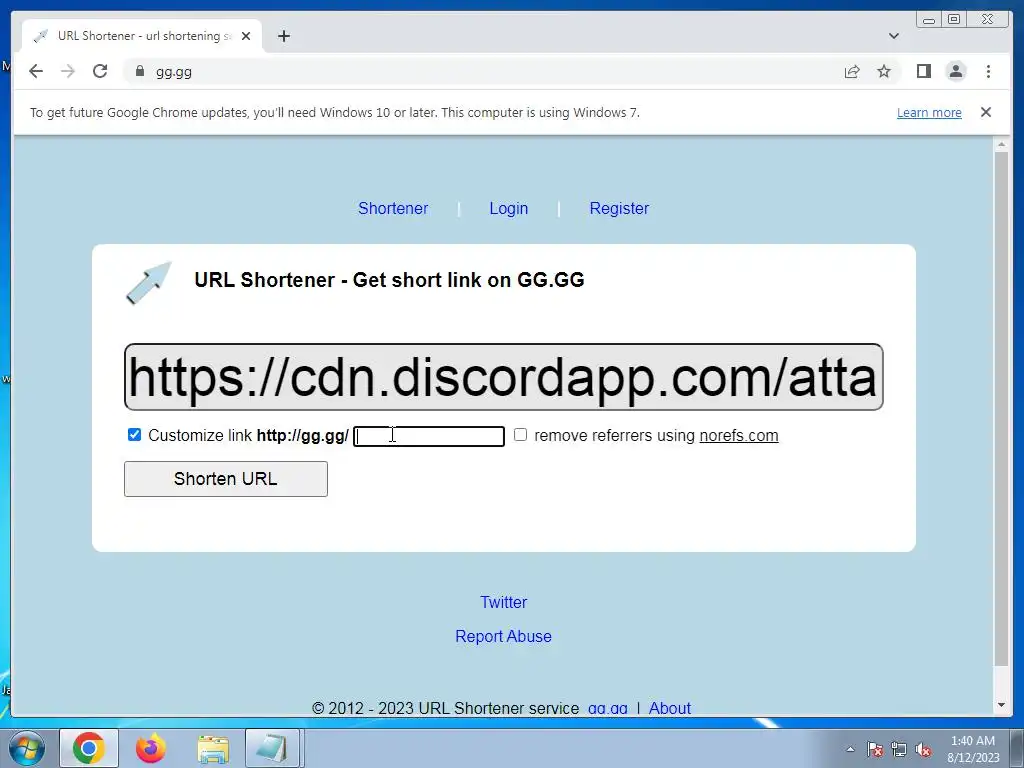Open Chrome side panel icon
This screenshot has width=1024, height=768.
[923, 71]
